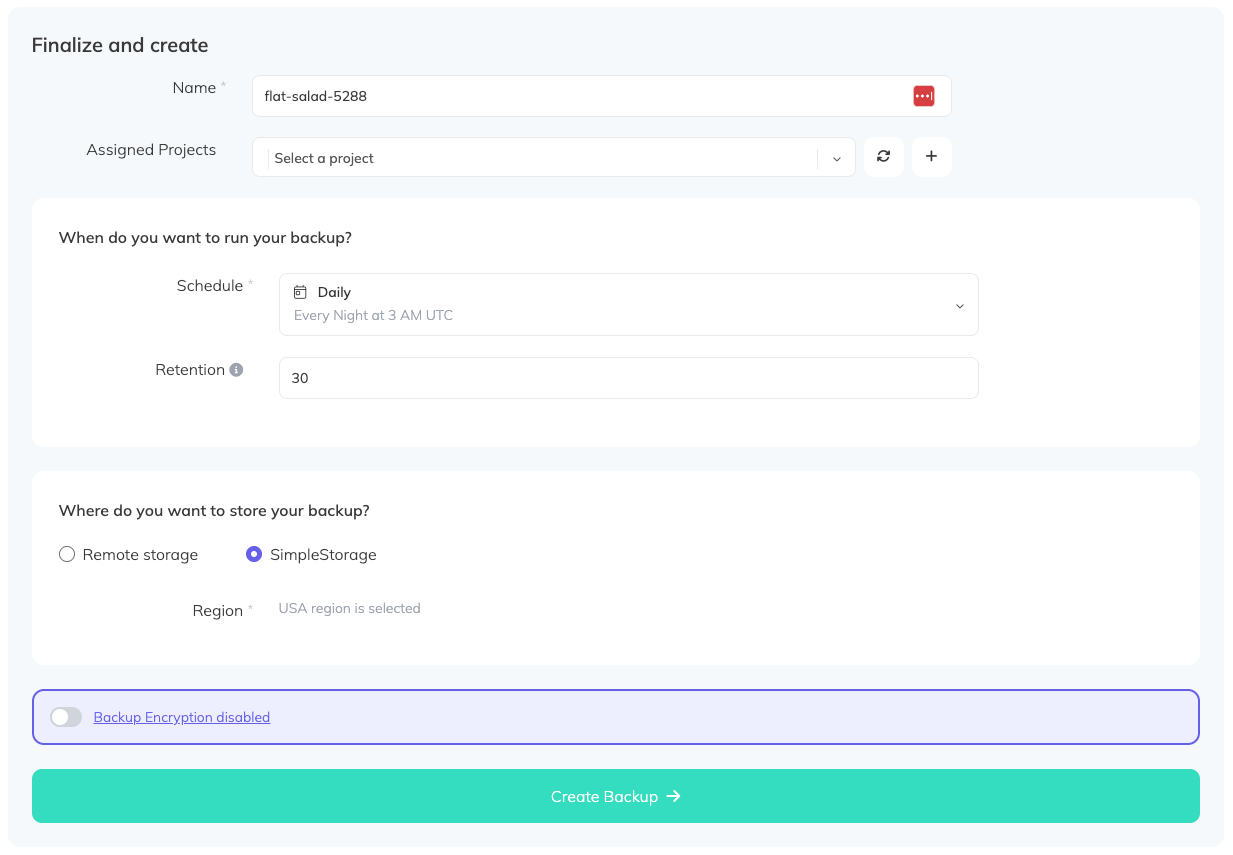The image size is (1233, 855).
Task: Click the SimpleStorage label text
Action: coord(323,555)
